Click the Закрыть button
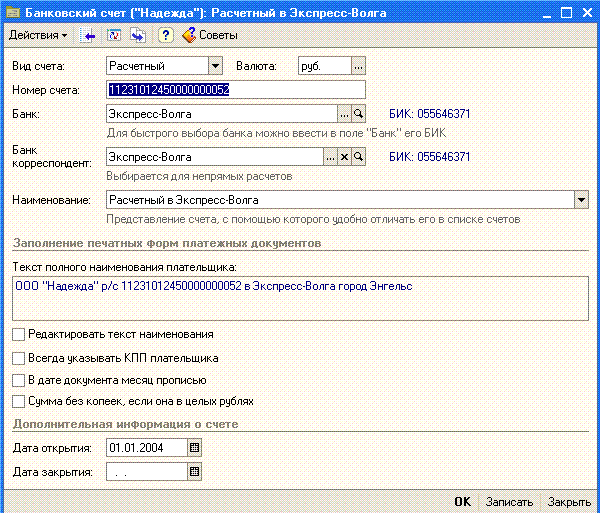This screenshot has width=600, height=513. (569, 502)
